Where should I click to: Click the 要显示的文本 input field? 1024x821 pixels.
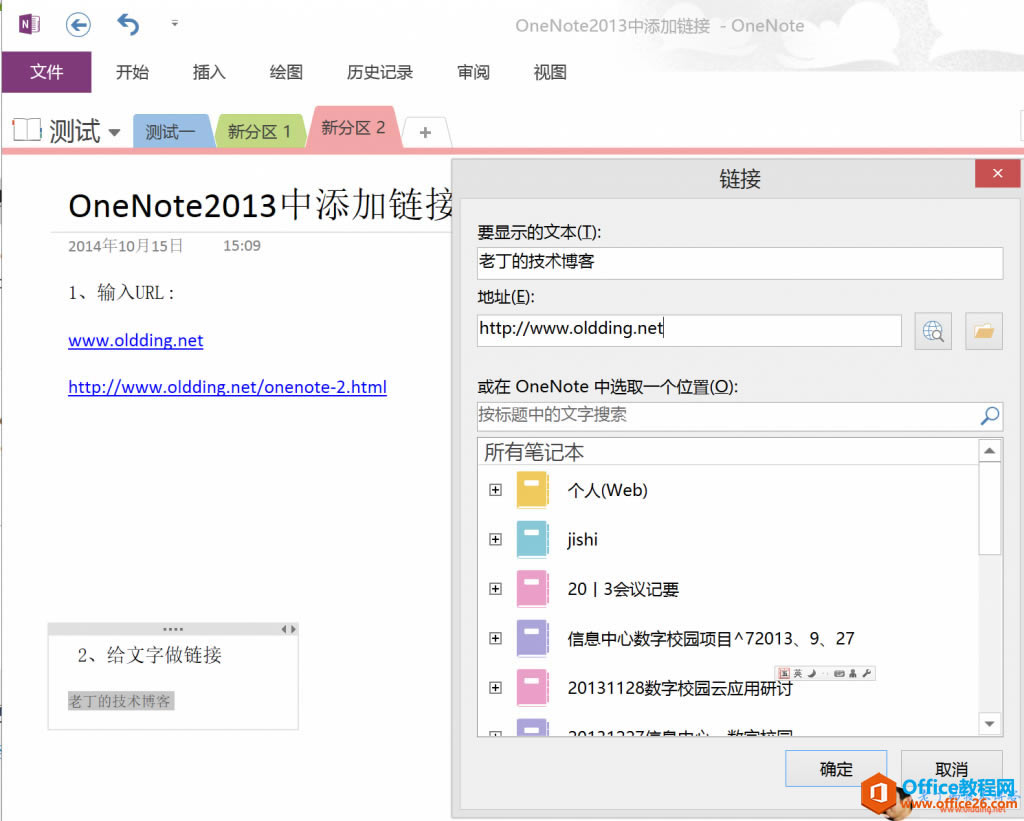pos(739,263)
